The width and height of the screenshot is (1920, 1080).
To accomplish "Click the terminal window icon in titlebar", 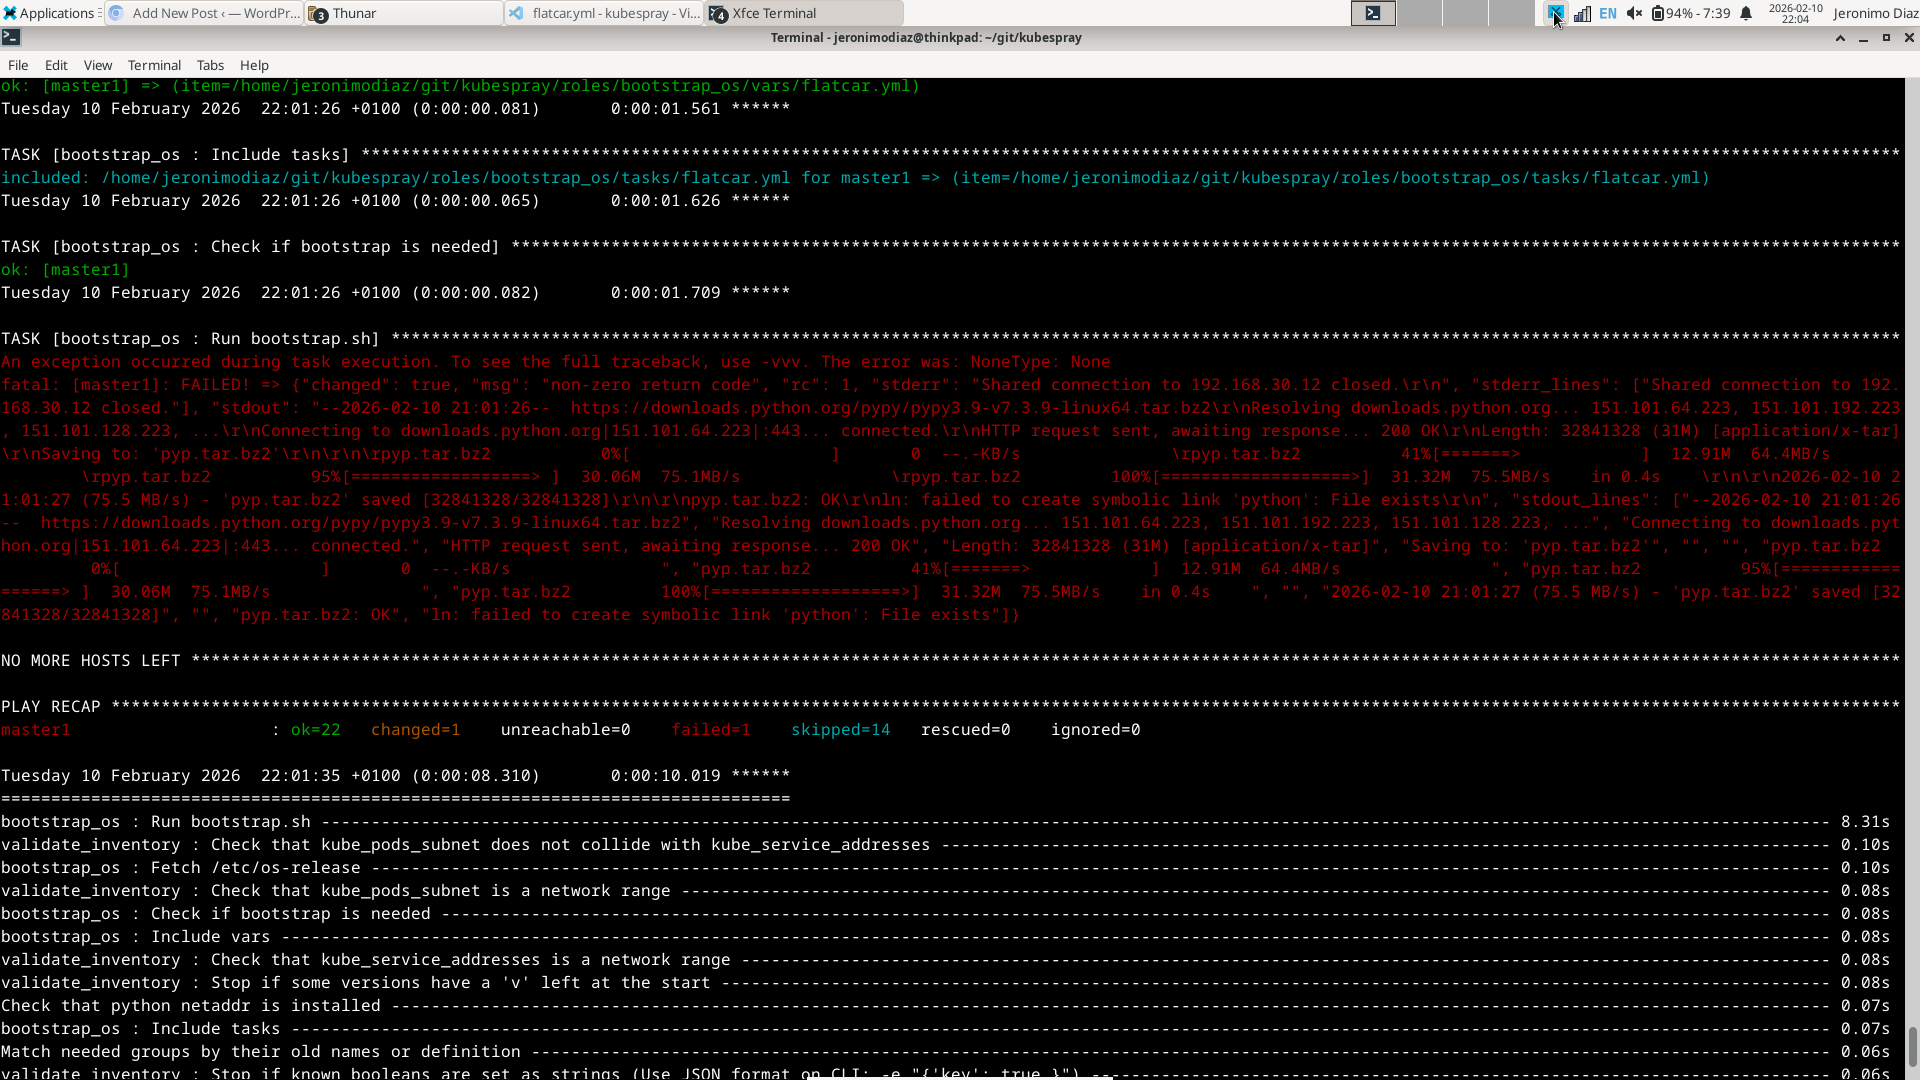I will [10, 37].
